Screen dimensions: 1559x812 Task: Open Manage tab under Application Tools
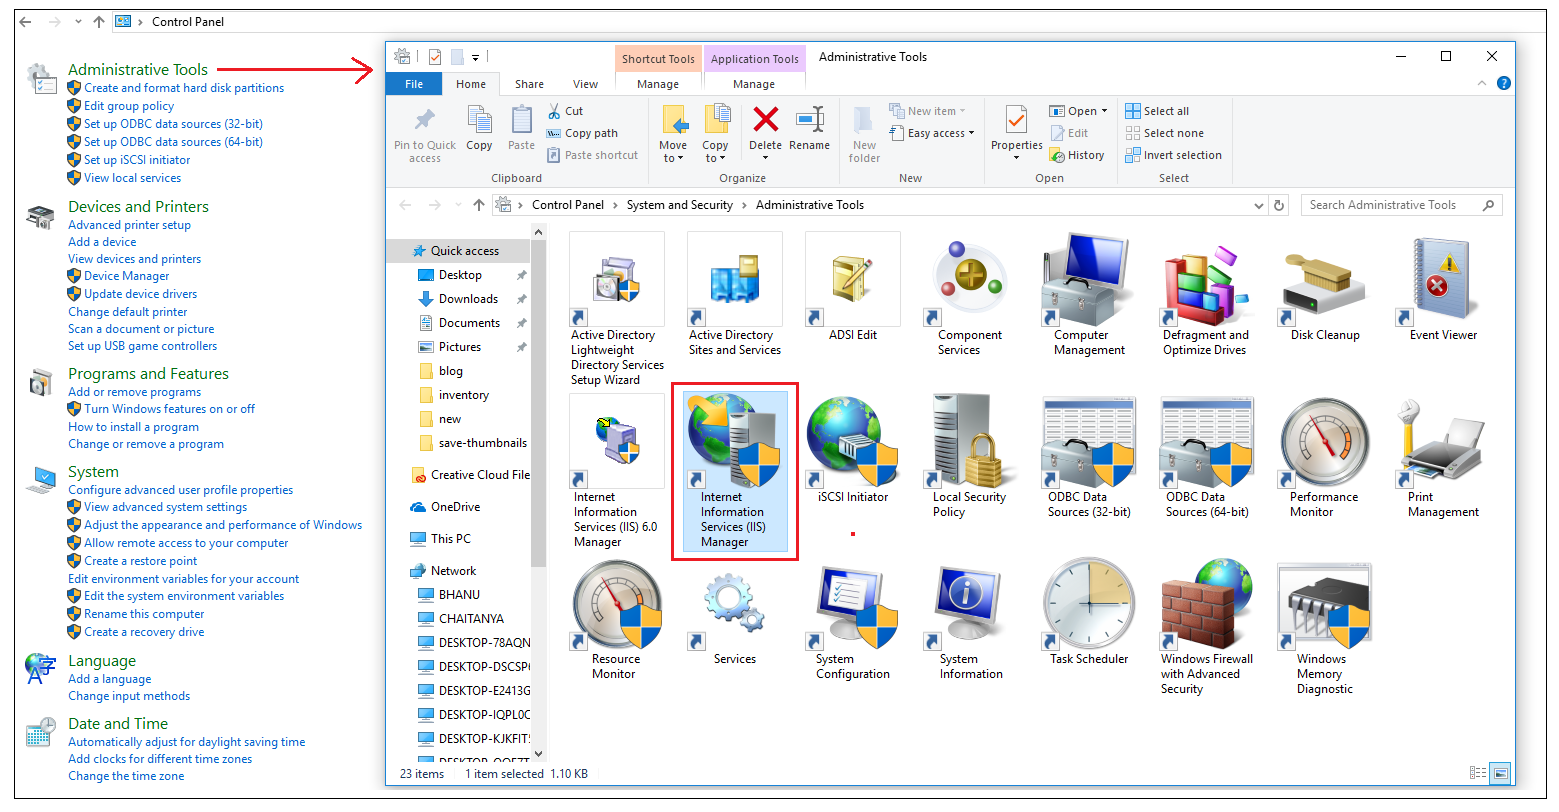coord(754,84)
